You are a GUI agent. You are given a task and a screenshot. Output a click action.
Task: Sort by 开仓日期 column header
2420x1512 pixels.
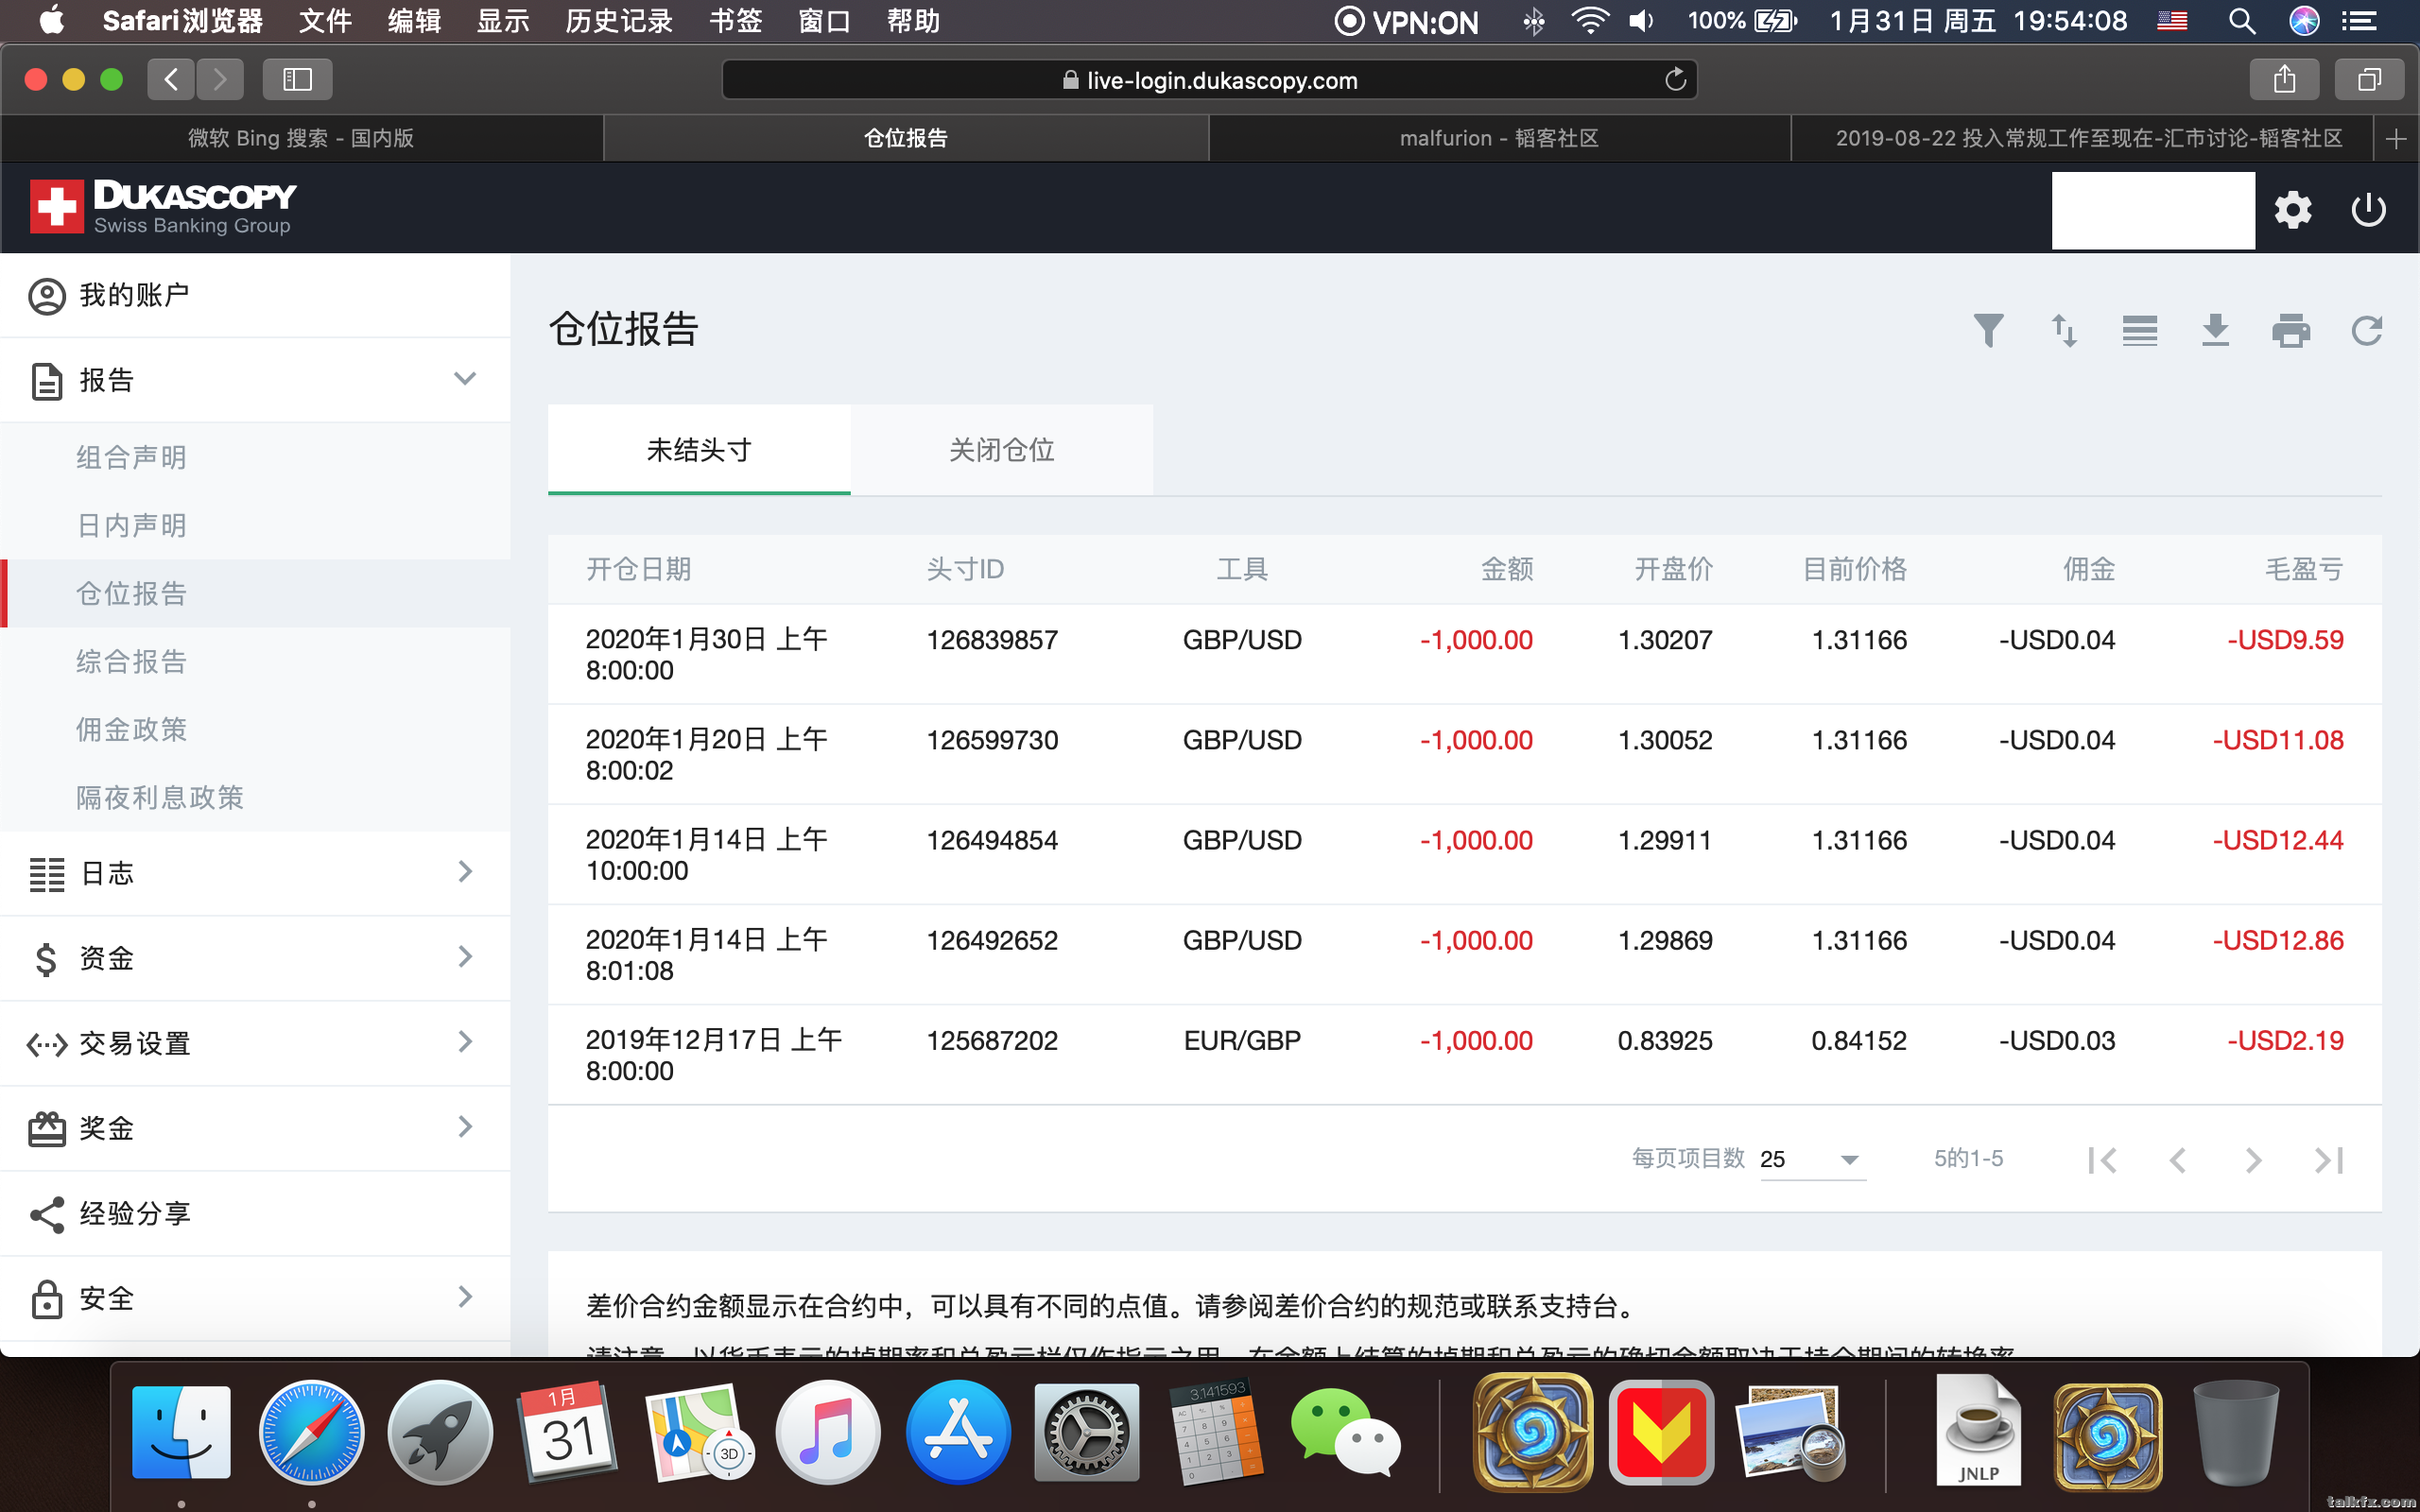(x=638, y=569)
